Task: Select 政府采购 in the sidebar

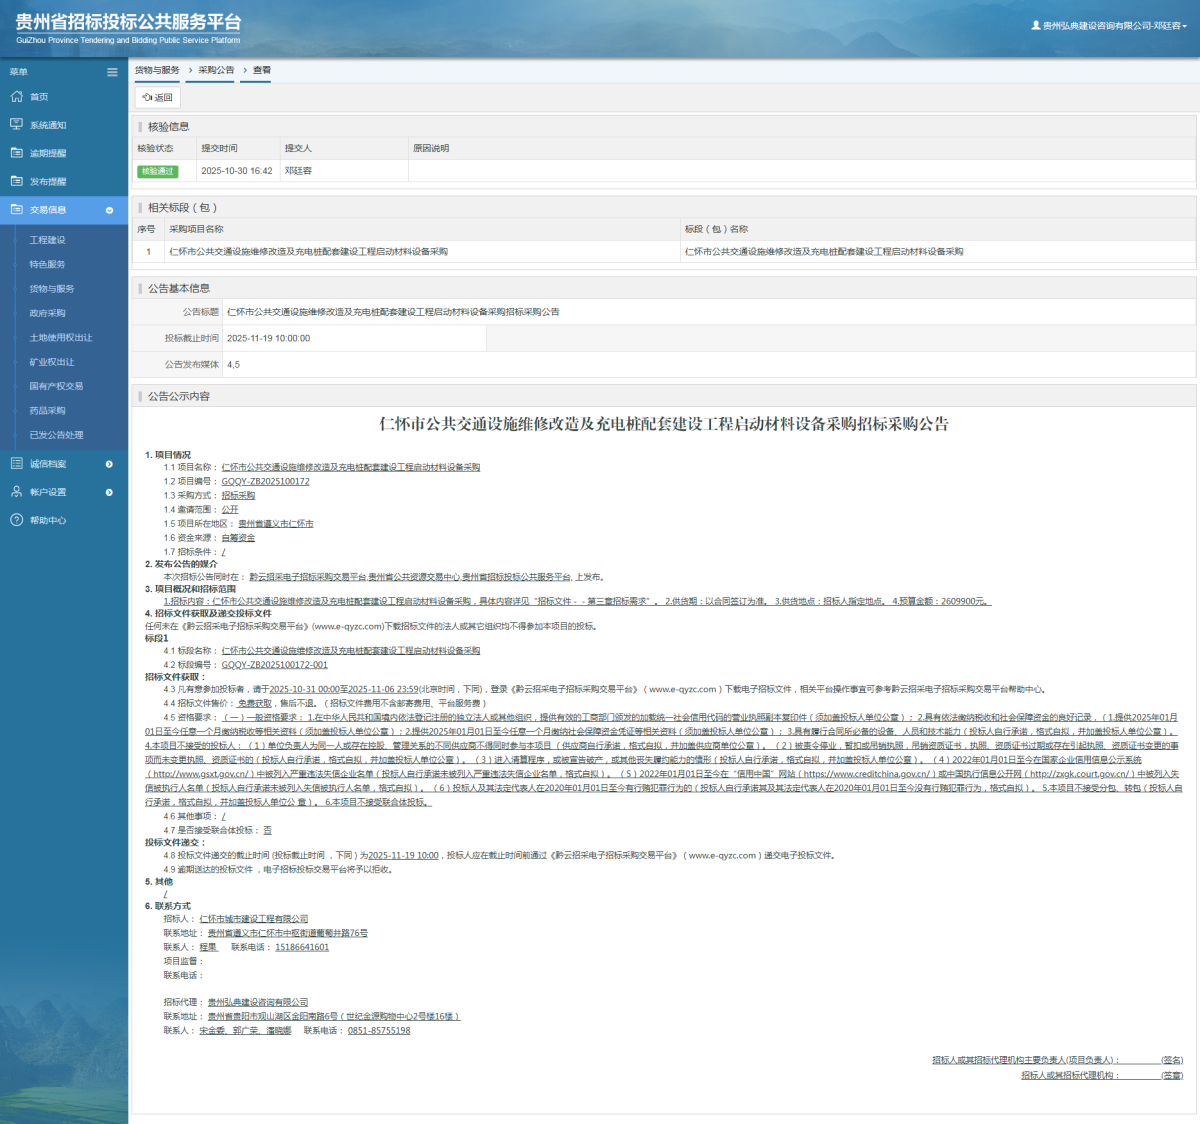Action: click(x=47, y=313)
